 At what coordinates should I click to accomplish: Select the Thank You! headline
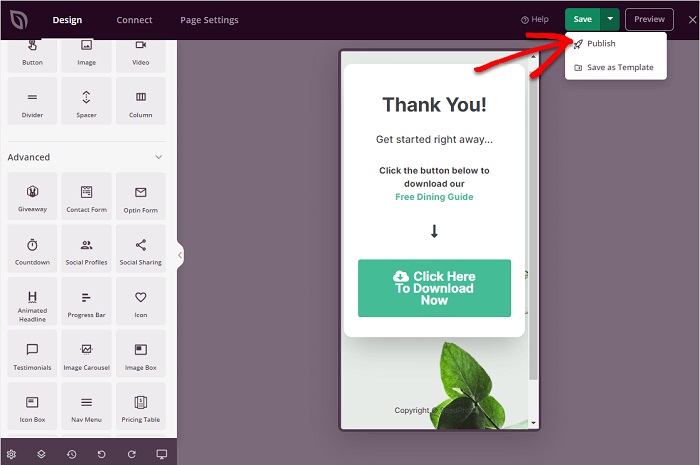pos(434,105)
